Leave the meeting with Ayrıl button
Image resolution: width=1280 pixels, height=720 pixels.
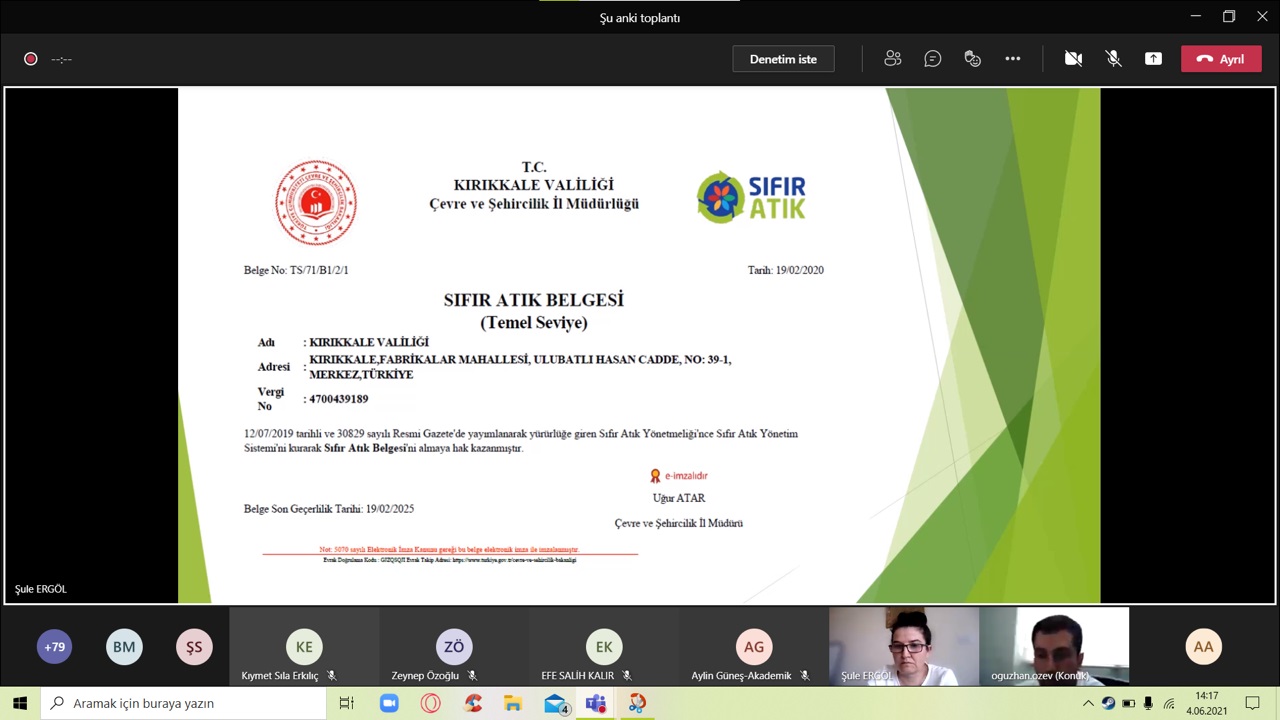point(1221,59)
